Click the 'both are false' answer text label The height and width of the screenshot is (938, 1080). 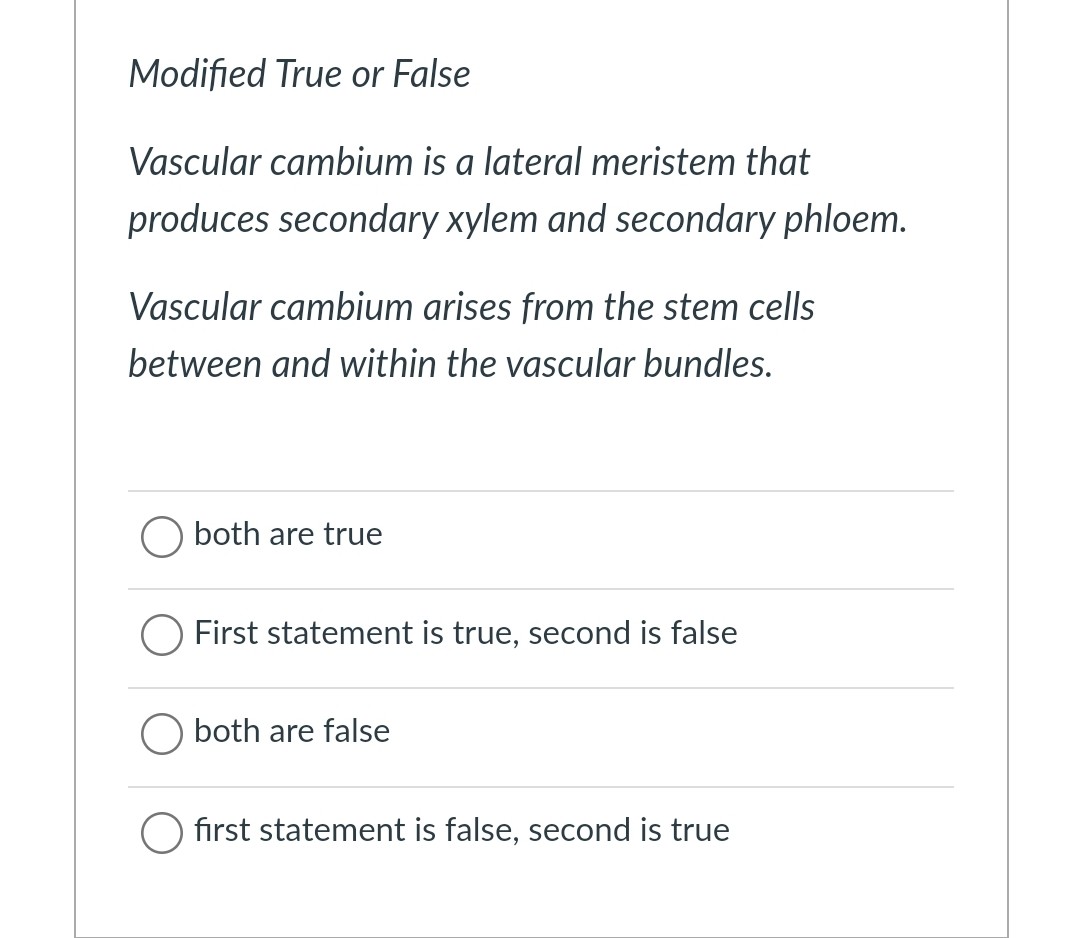tap(291, 731)
